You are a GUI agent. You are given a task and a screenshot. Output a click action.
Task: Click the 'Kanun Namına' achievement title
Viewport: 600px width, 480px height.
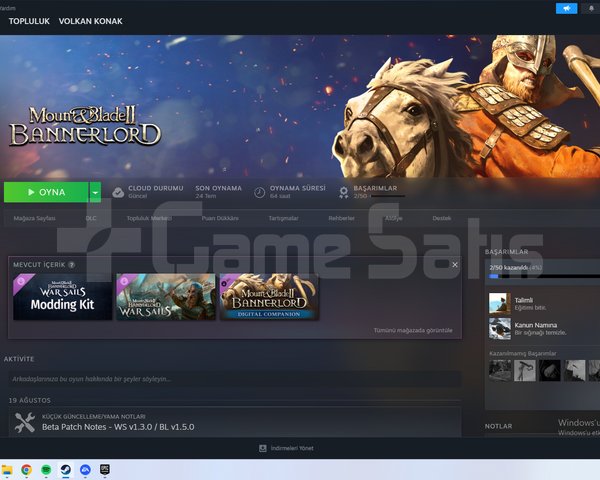click(535, 325)
